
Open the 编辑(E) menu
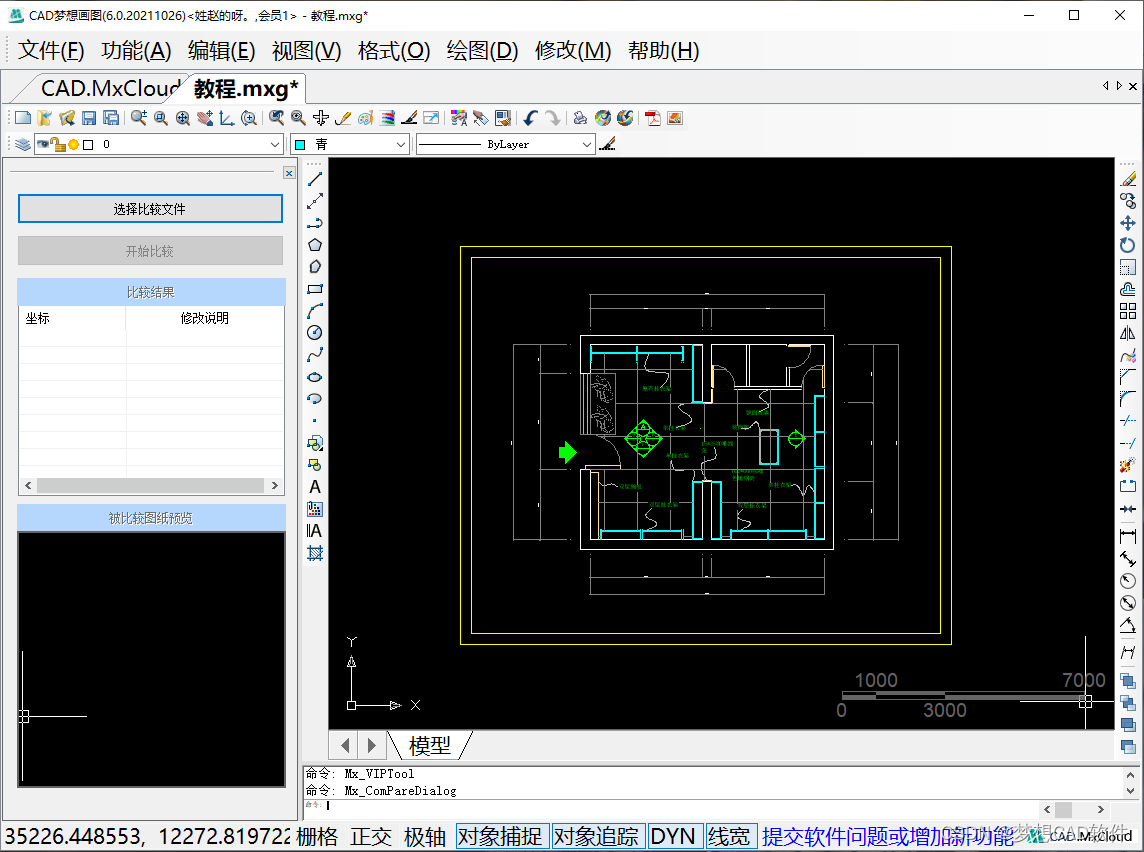(x=221, y=51)
